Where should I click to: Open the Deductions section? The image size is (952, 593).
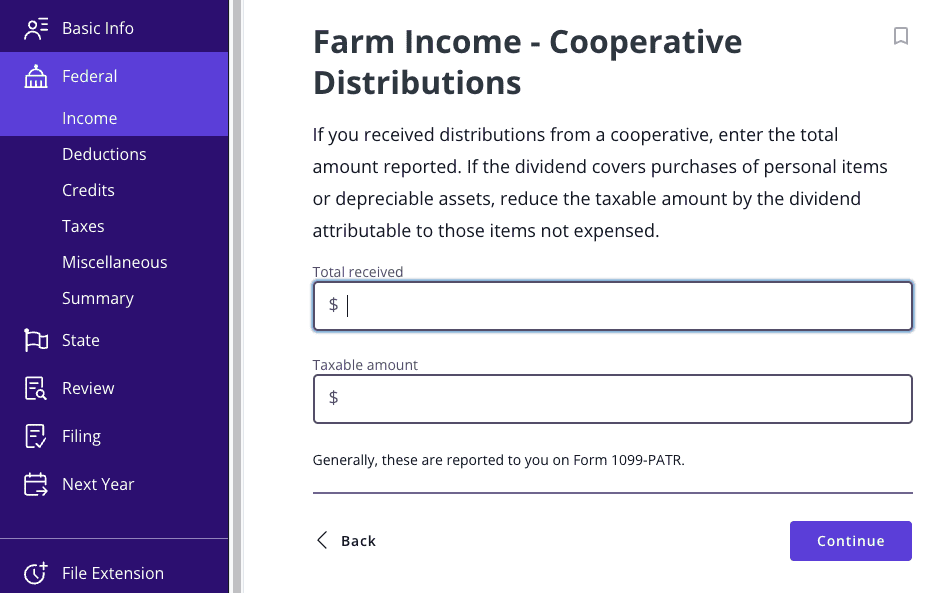point(105,154)
